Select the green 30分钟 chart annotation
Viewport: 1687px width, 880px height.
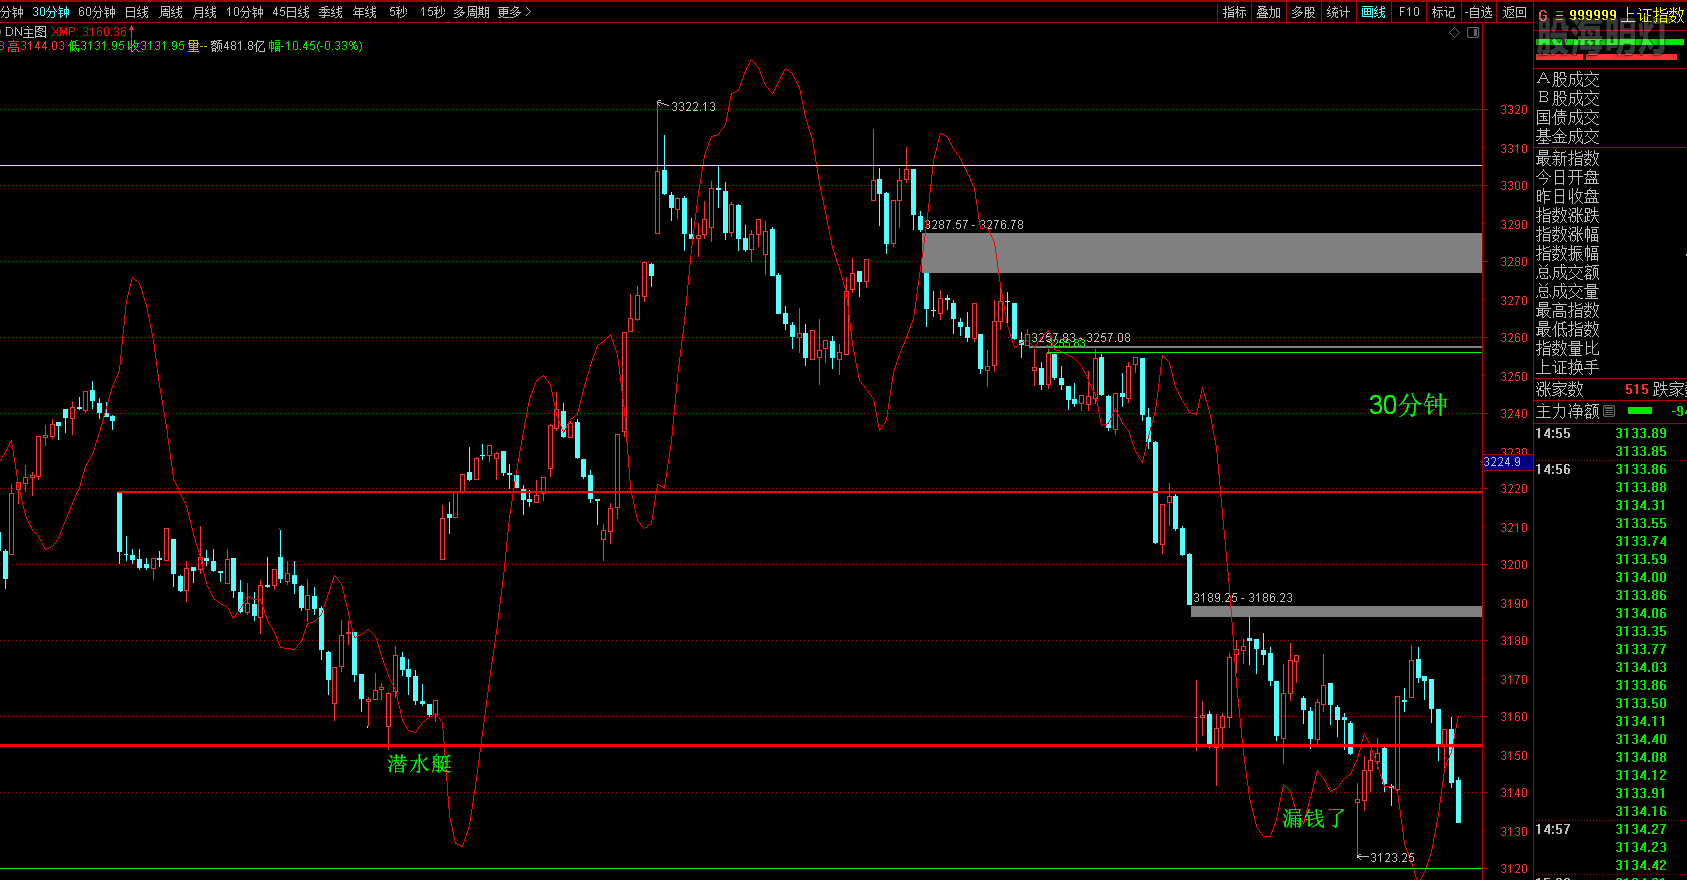point(1408,405)
